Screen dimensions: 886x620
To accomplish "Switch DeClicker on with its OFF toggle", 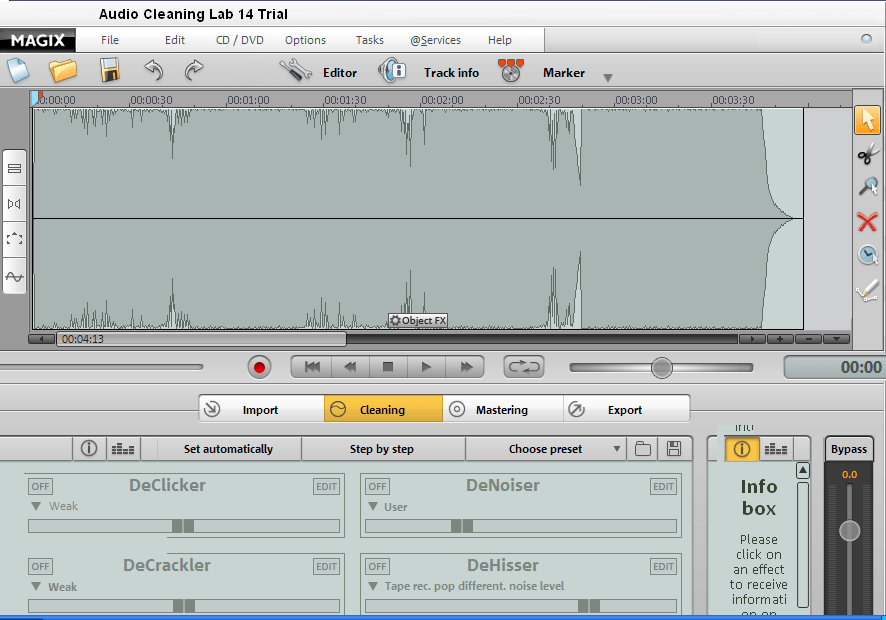I will coord(40,486).
